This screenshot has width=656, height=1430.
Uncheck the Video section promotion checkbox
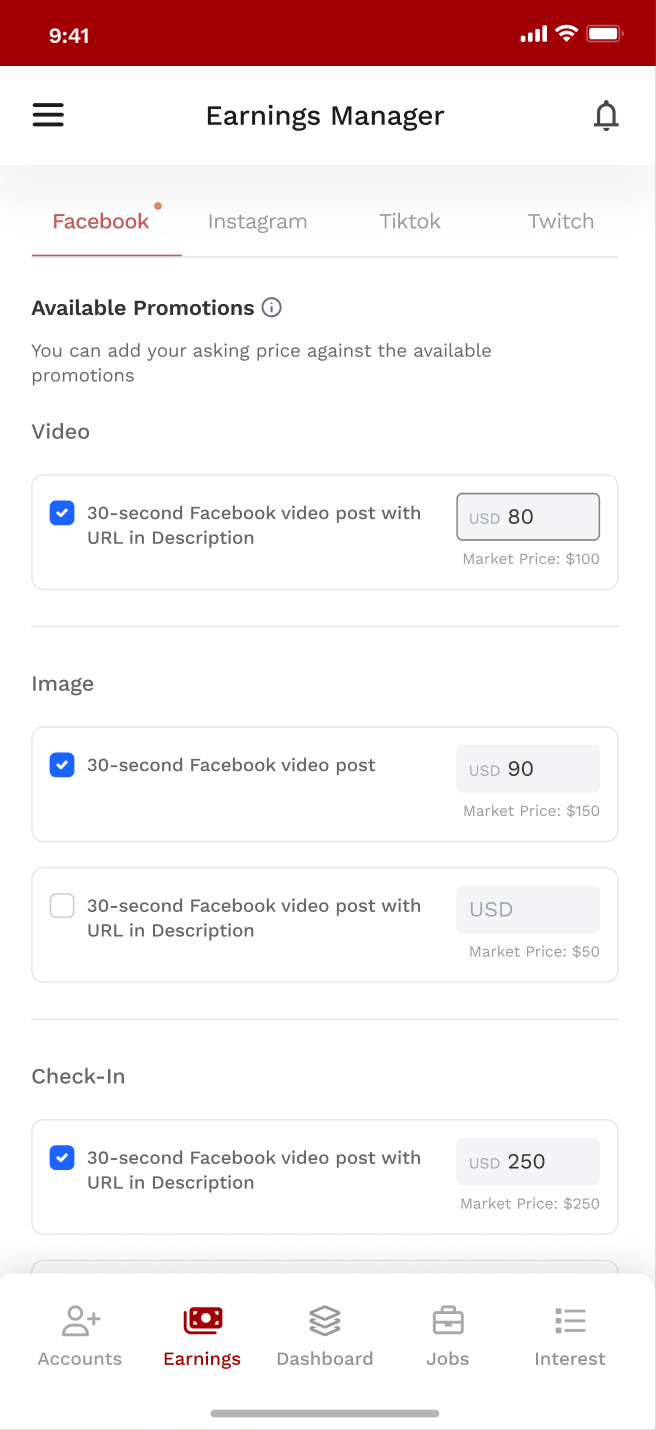pyautogui.click(x=62, y=513)
